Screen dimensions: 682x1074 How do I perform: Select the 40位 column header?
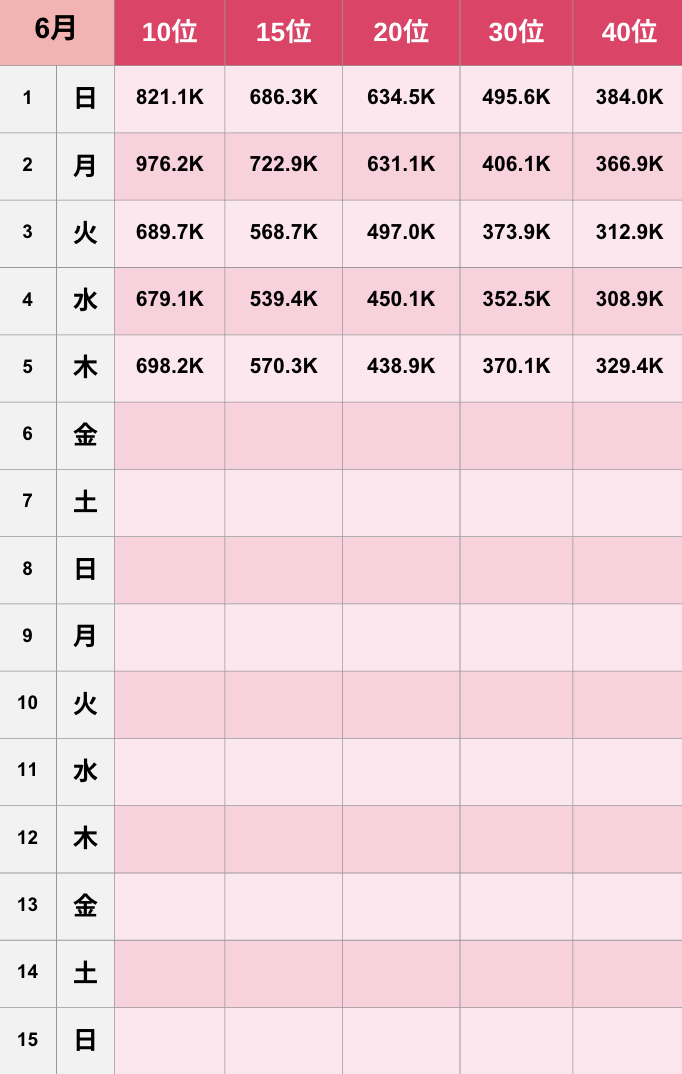pos(628,32)
